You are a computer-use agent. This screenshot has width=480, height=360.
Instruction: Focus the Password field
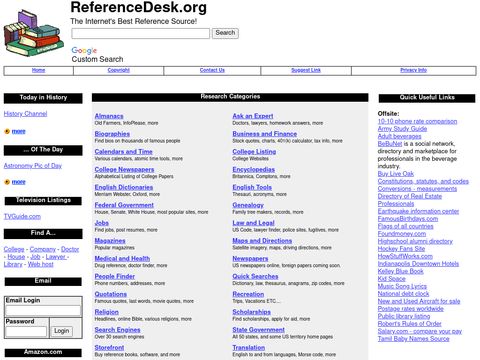(x=26, y=332)
